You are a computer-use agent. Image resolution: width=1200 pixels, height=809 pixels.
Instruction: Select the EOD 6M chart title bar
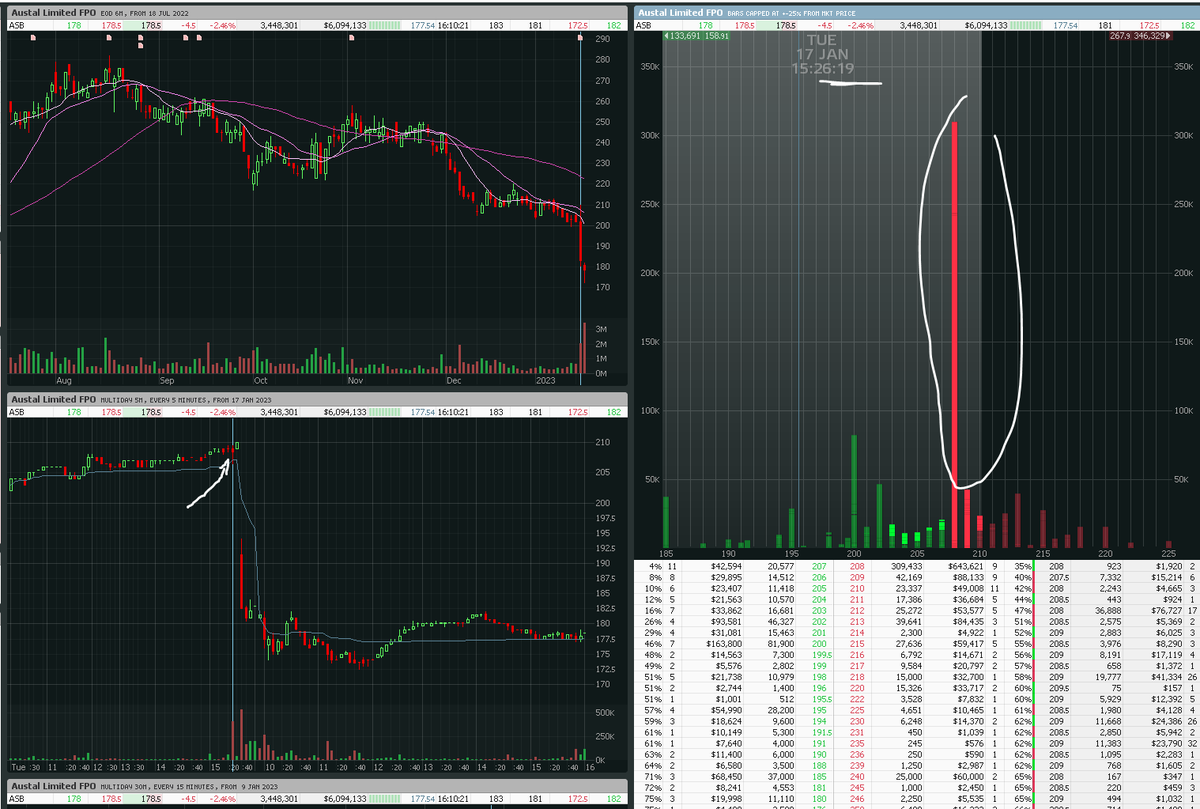click(x=317, y=11)
